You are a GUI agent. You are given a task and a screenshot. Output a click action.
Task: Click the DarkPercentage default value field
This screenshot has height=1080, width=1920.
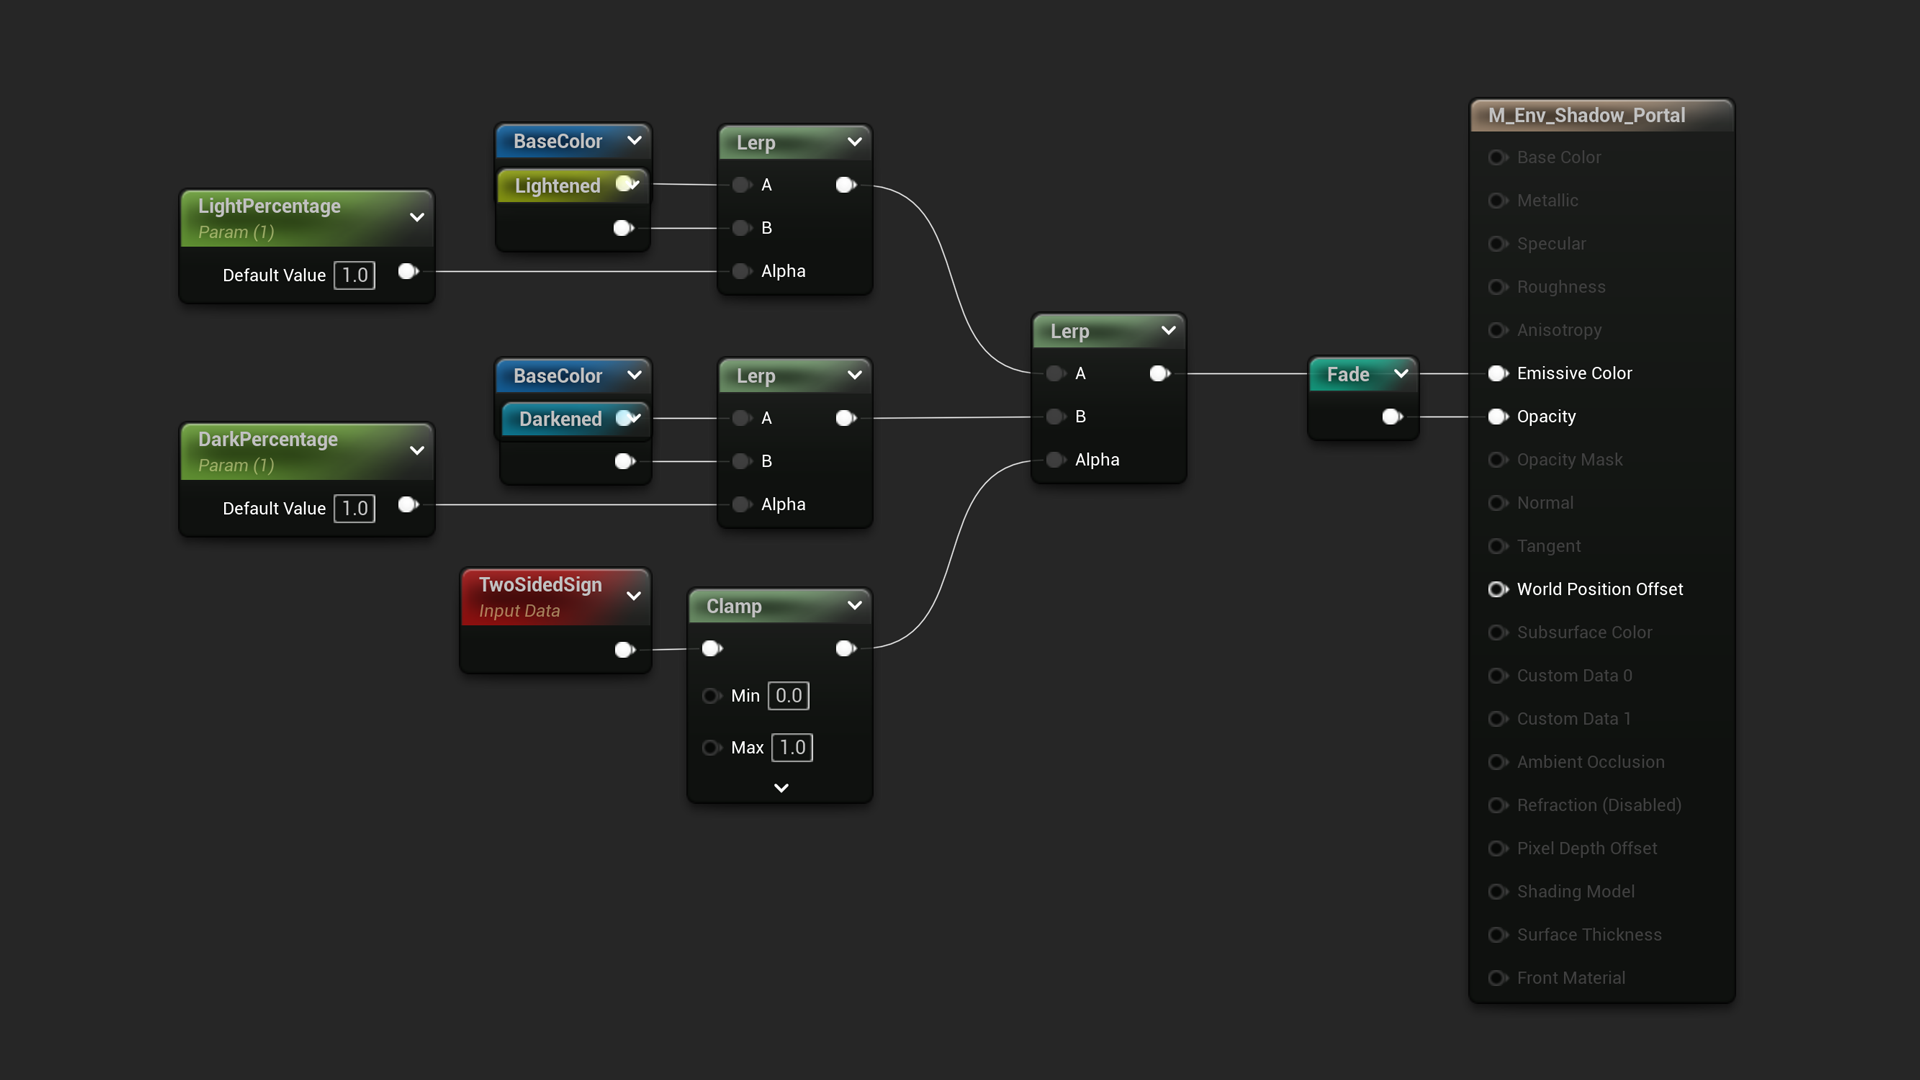pyautogui.click(x=354, y=508)
